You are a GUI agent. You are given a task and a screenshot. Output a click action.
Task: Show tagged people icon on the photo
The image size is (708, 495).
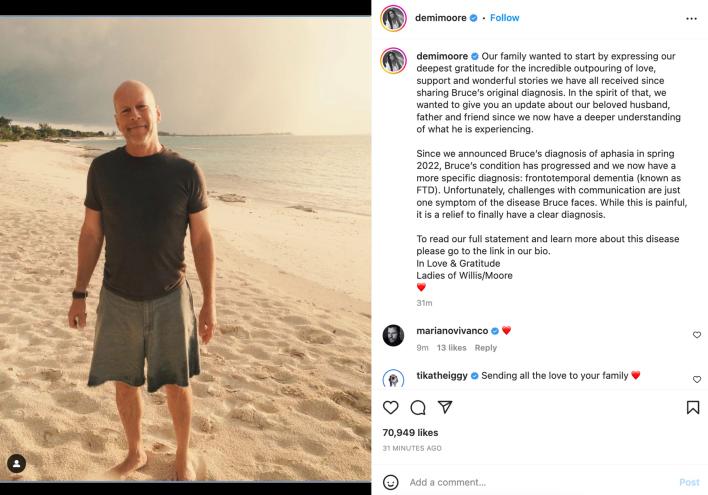click(17, 463)
